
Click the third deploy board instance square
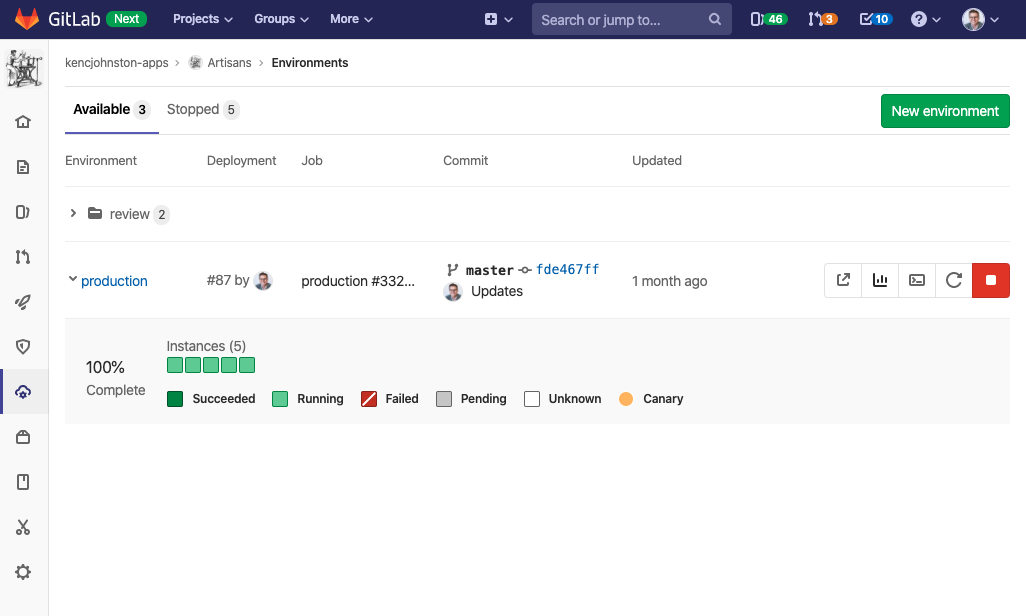(211, 365)
